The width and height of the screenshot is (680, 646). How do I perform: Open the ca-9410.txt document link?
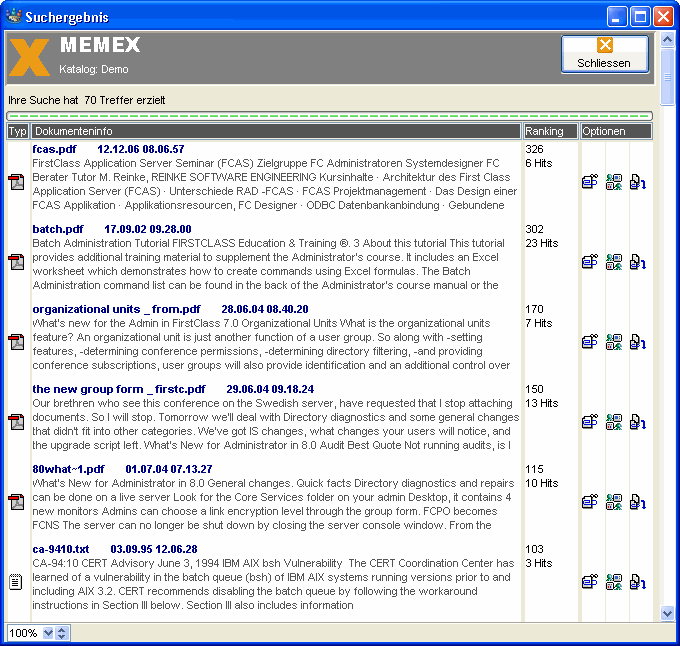coord(61,549)
